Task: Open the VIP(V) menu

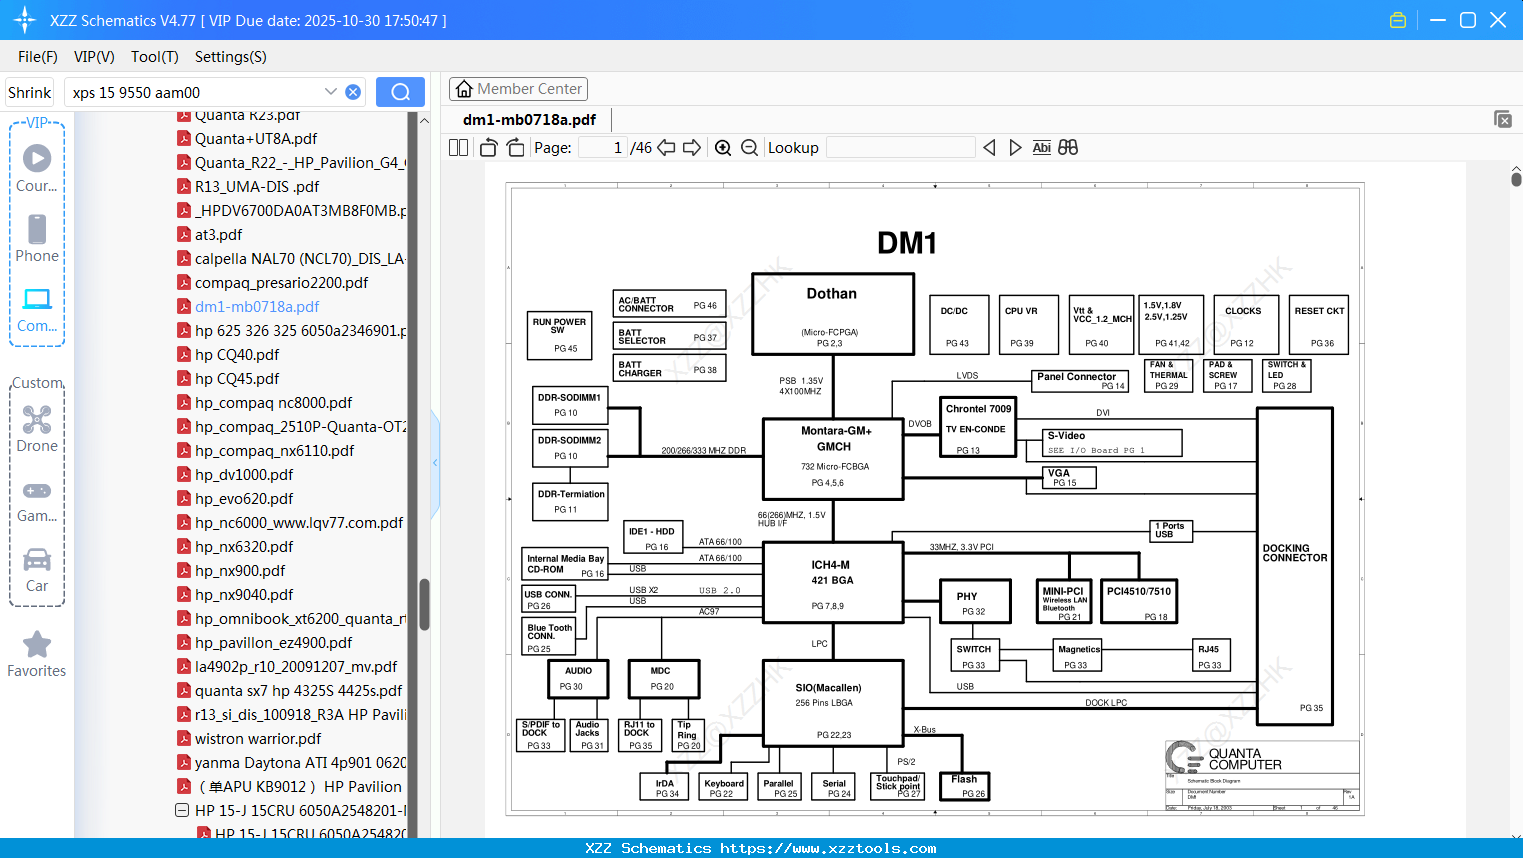Action: [x=94, y=57]
